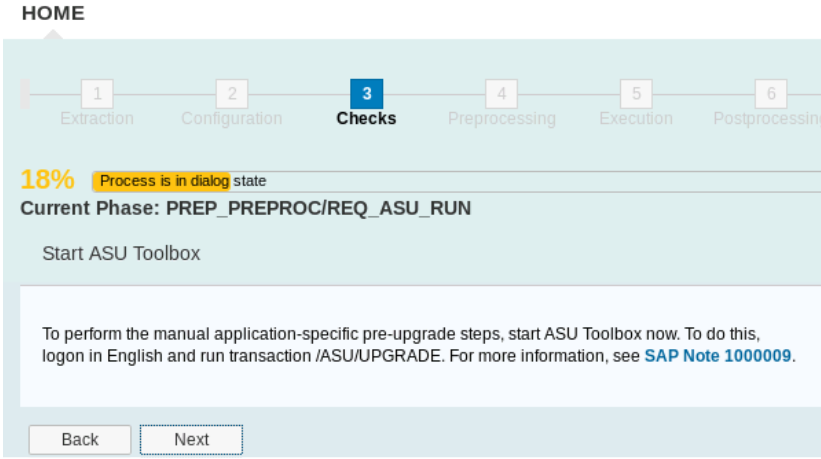Viewport: 821px width, 459px height.
Task: Click the Back button
Action: tap(80, 440)
